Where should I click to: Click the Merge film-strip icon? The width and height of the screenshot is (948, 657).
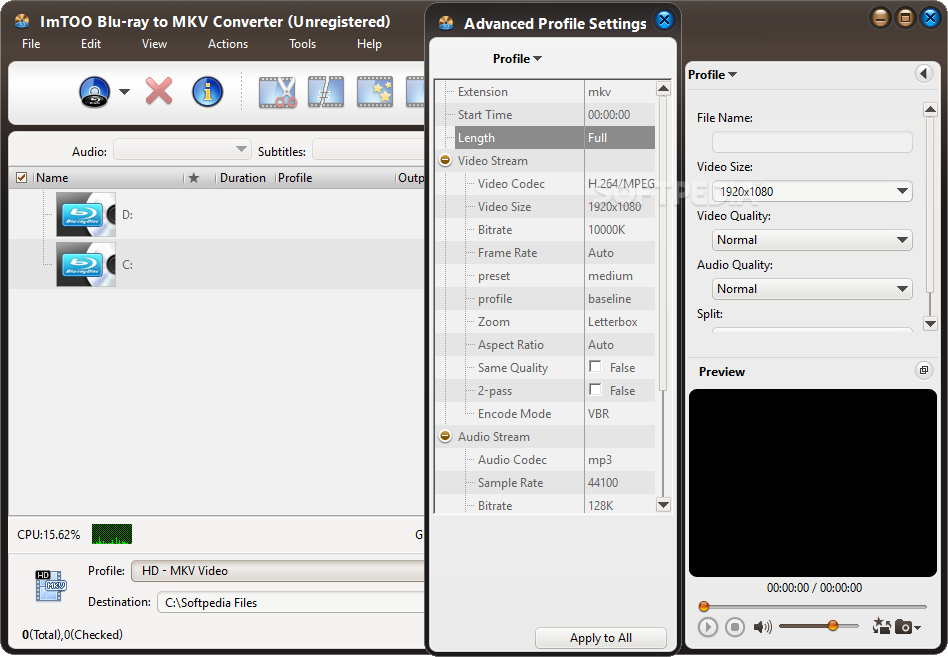[326, 92]
